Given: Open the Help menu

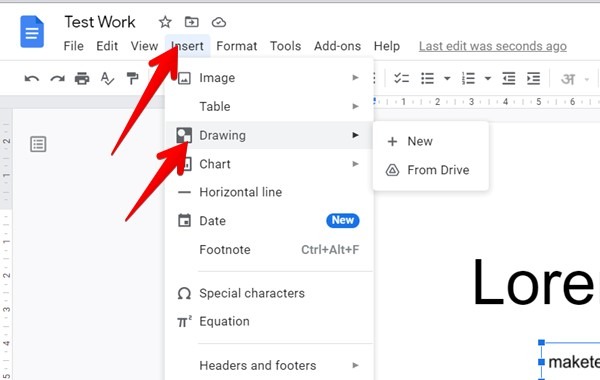Looking at the screenshot, I should click(386, 46).
